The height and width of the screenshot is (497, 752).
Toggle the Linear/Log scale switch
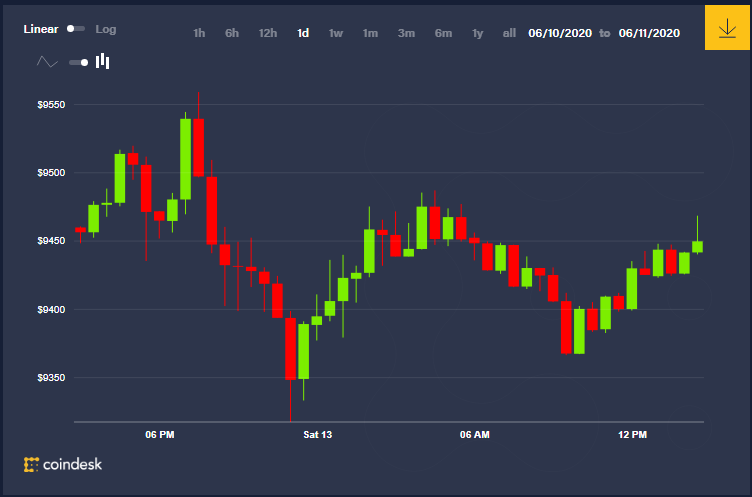(76, 29)
